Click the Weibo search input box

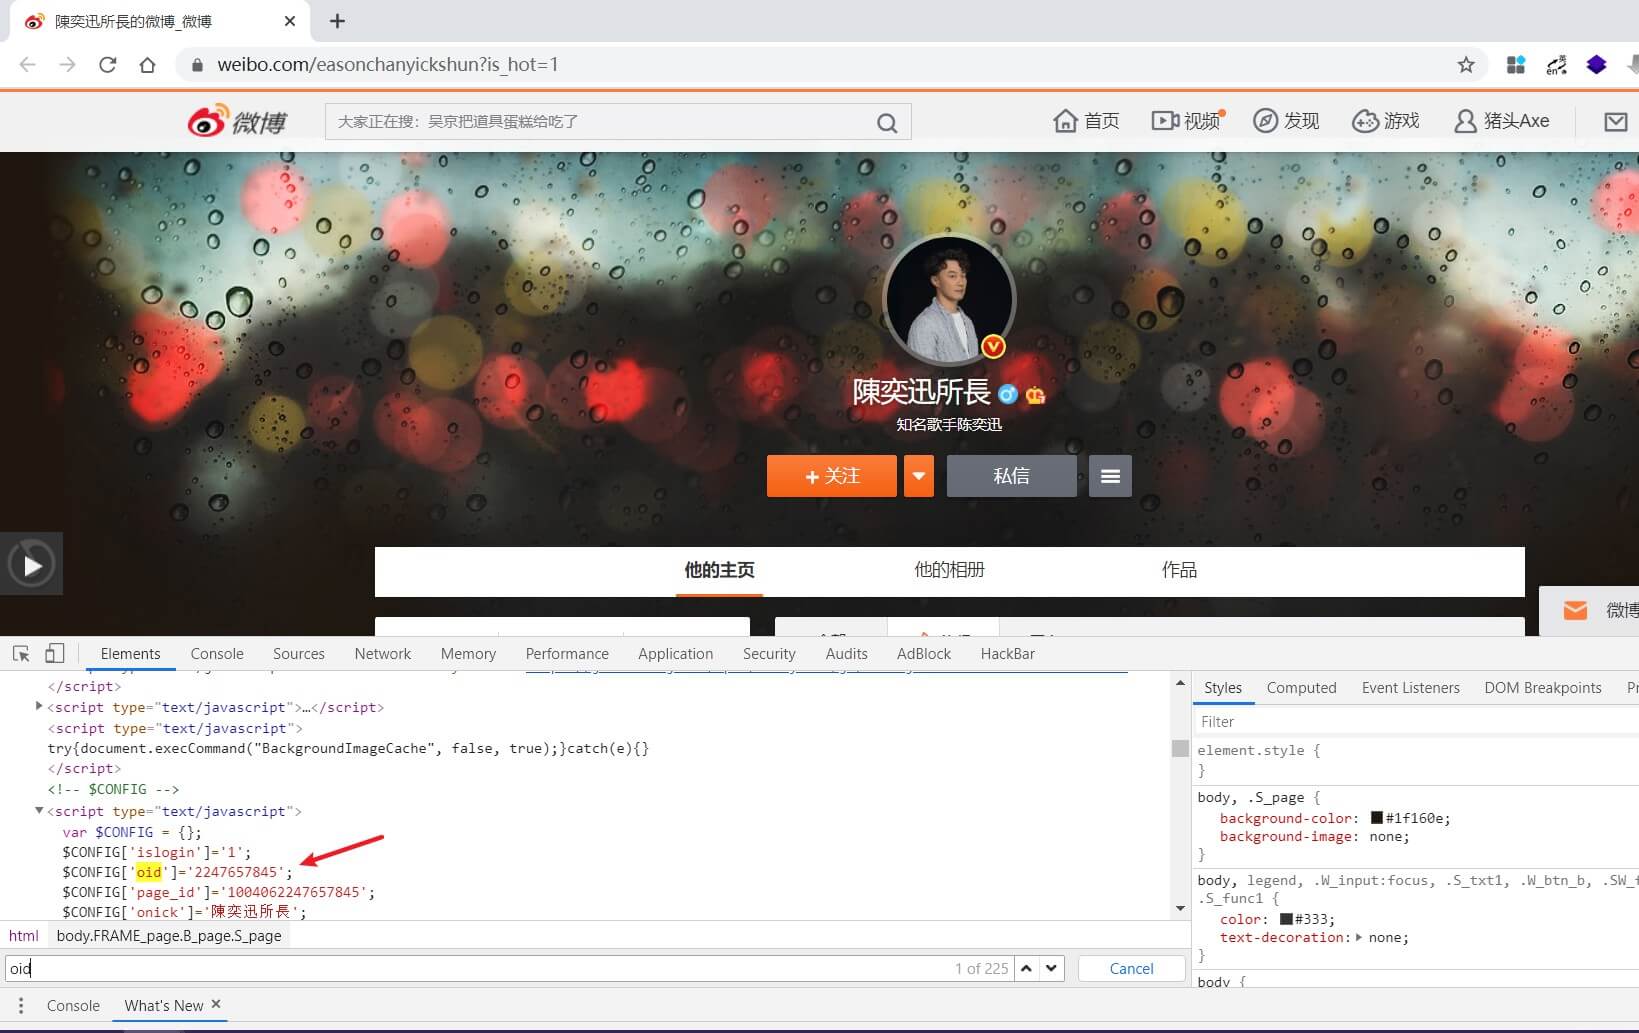pyautogui.click(x=600, y=122)
